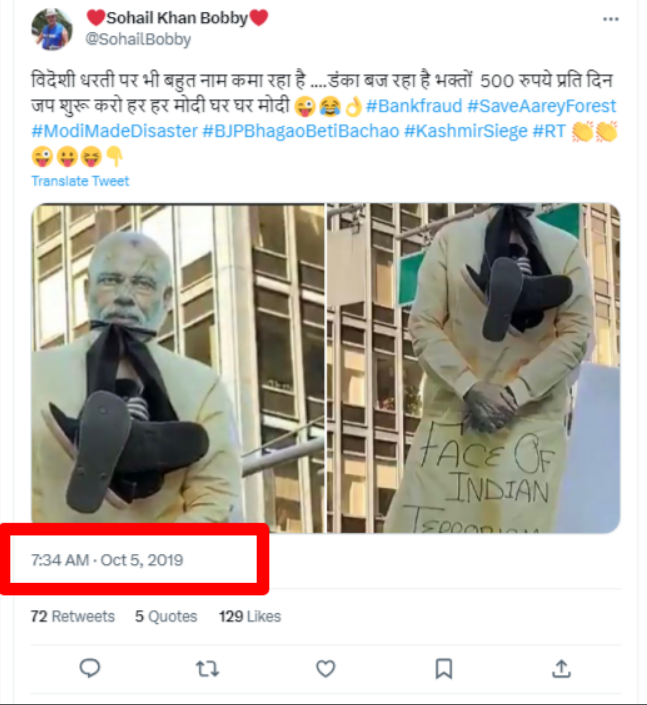
Task: Click the 7:34 AM Oct 5, 2019 timestamp
Action: (x=107, y=561)
